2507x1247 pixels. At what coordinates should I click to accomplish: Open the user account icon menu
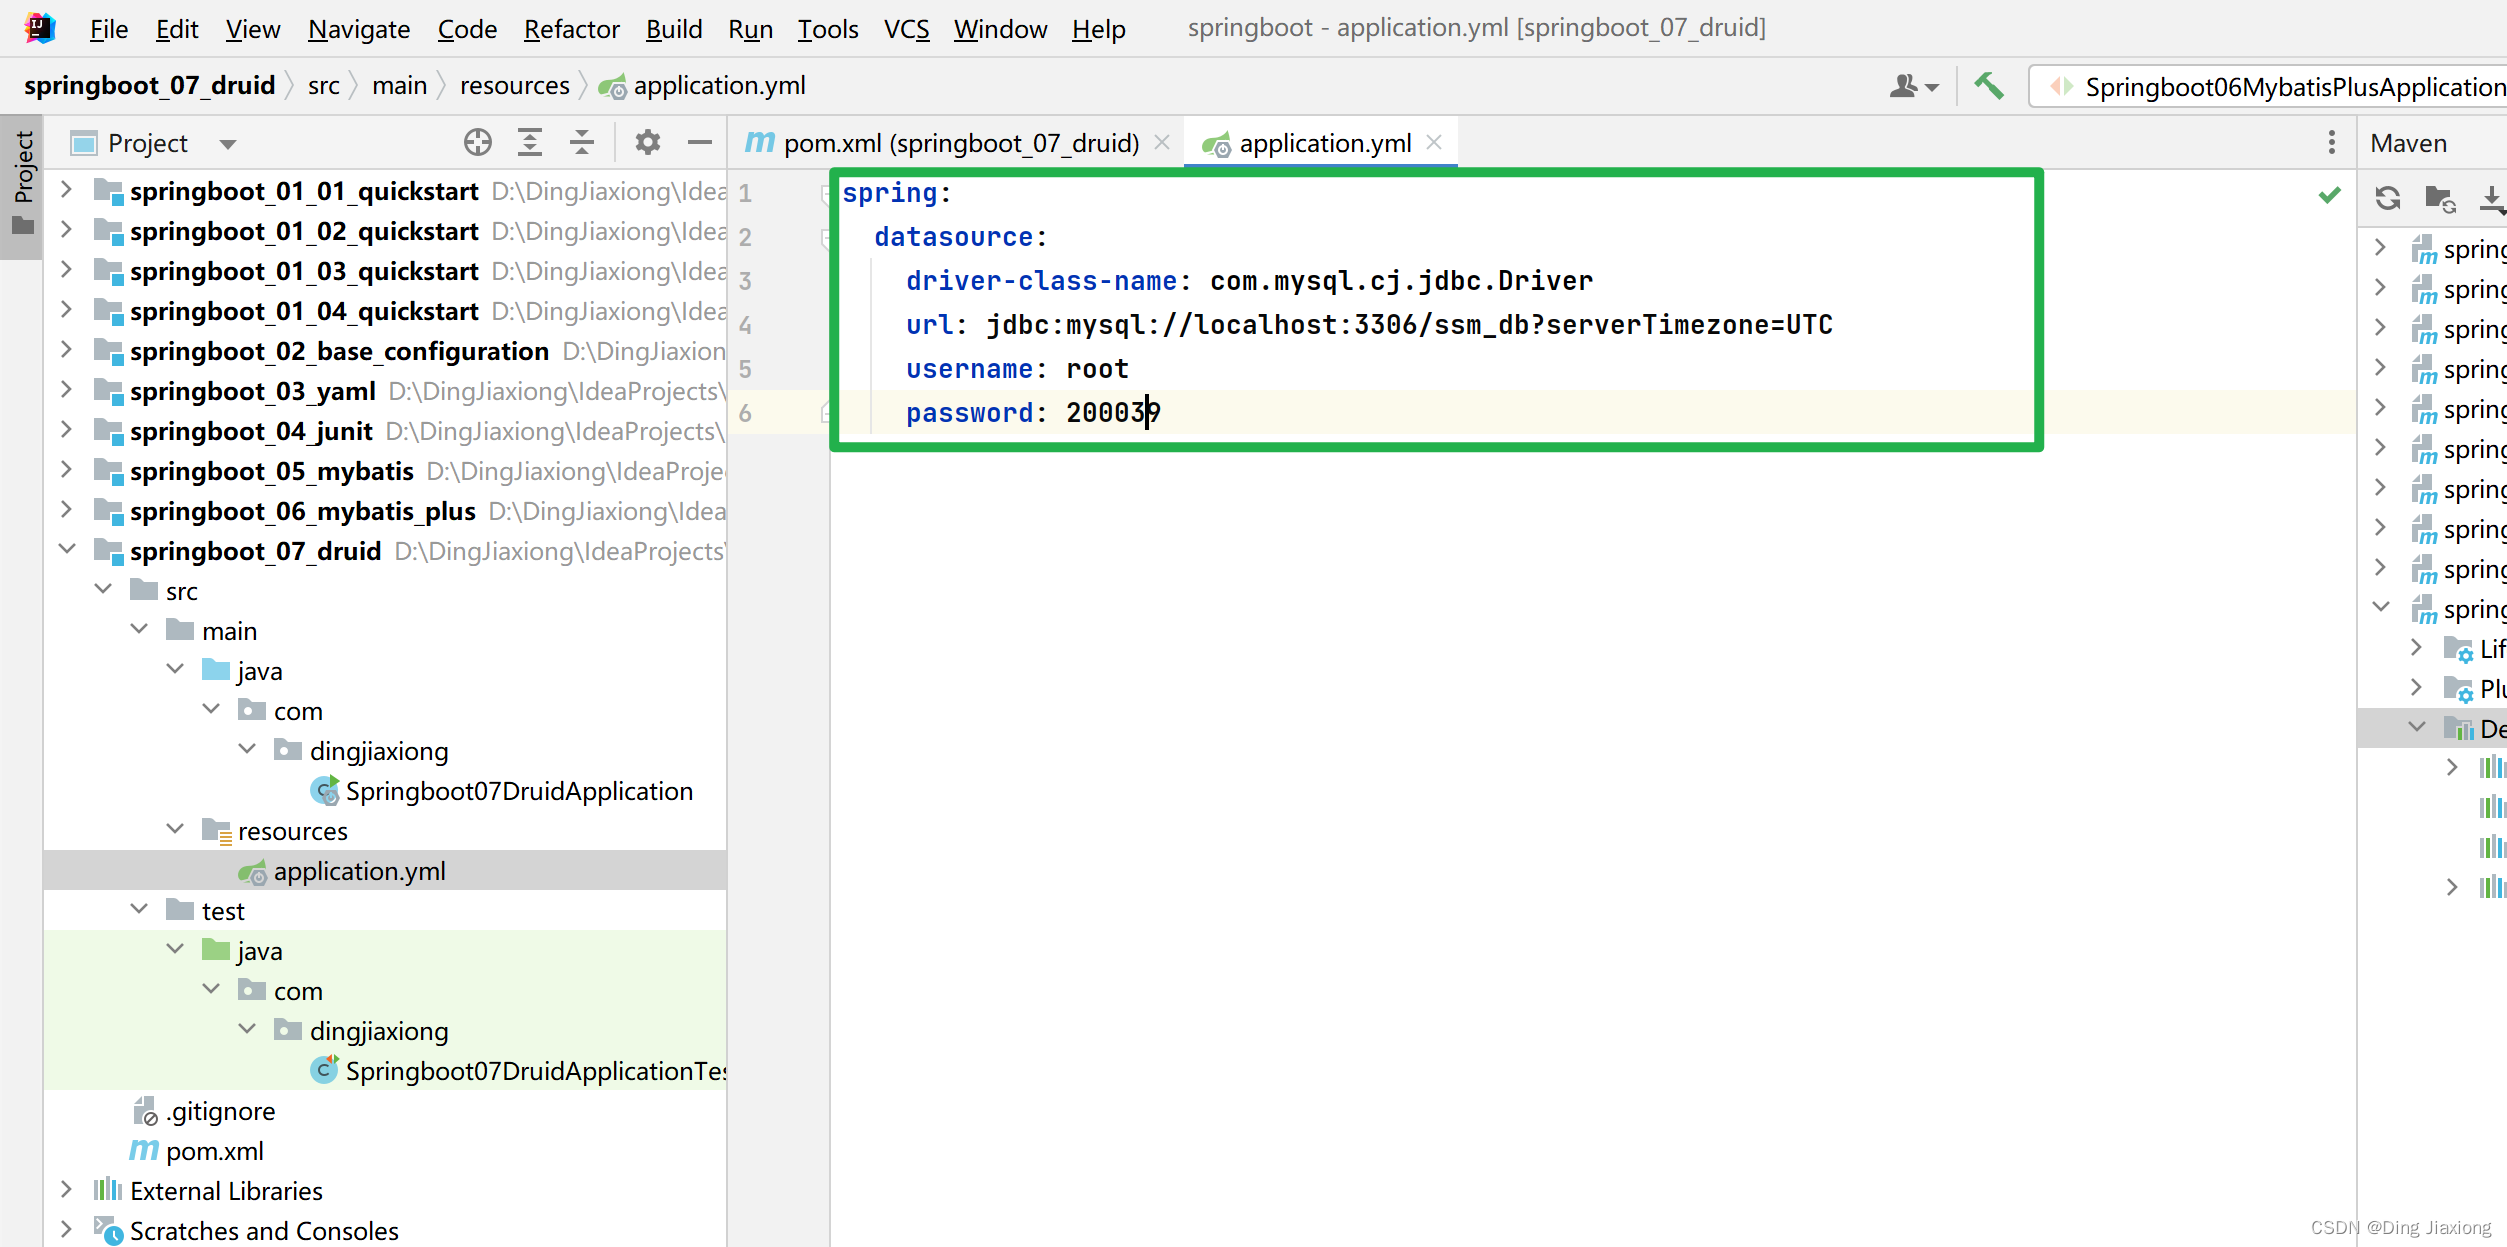tap(1914, 87)
